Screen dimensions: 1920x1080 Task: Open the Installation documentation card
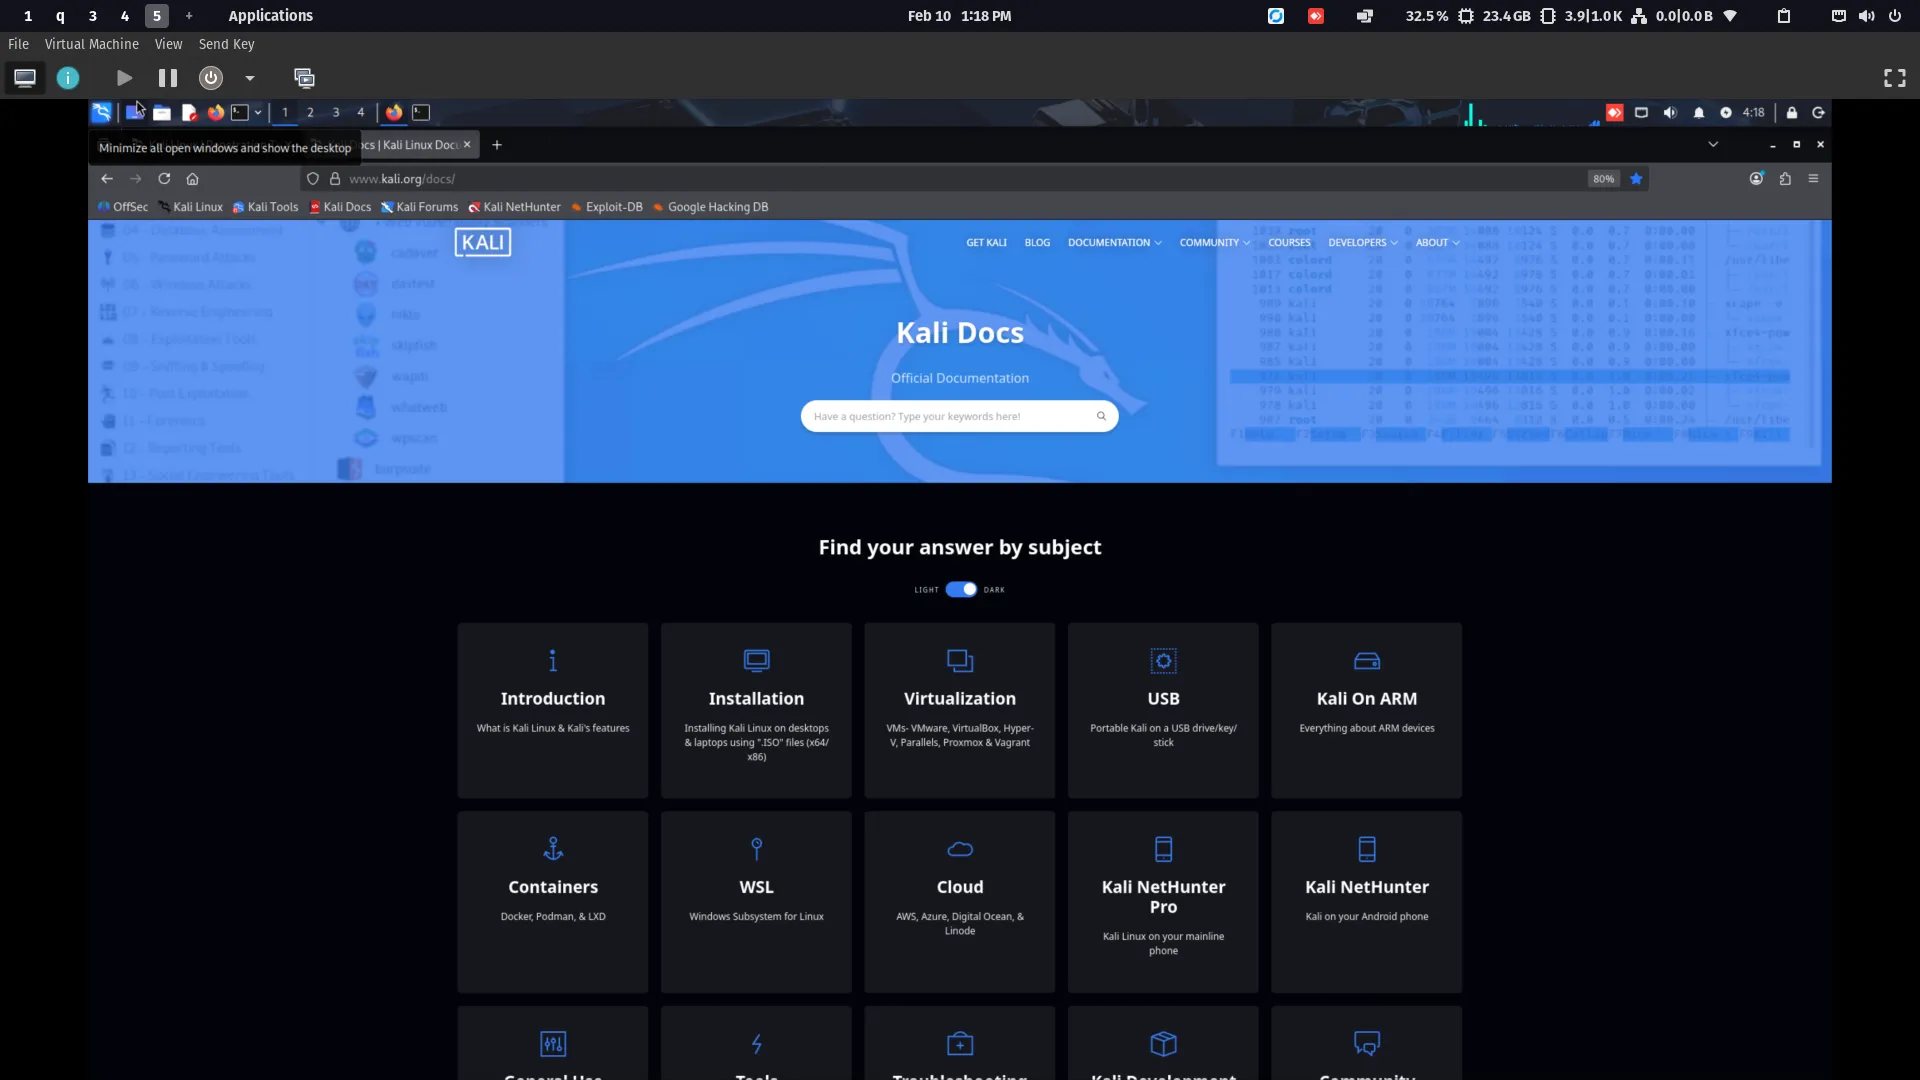click(x=756, y=710)
